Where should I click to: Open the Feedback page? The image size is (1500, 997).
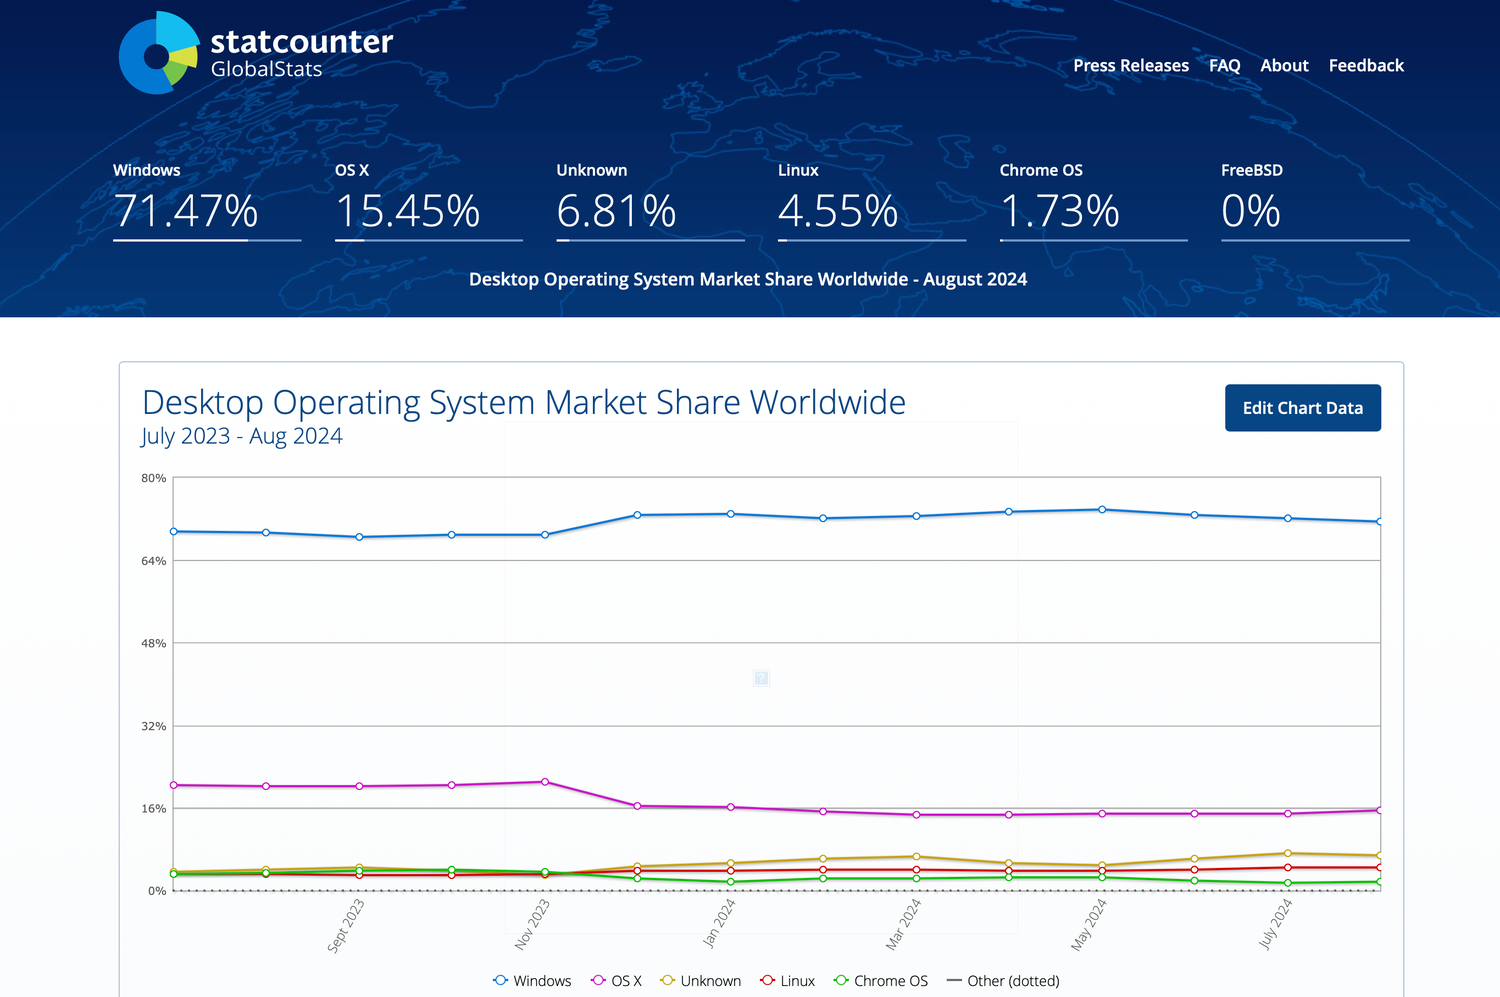tap(1366, 66)
